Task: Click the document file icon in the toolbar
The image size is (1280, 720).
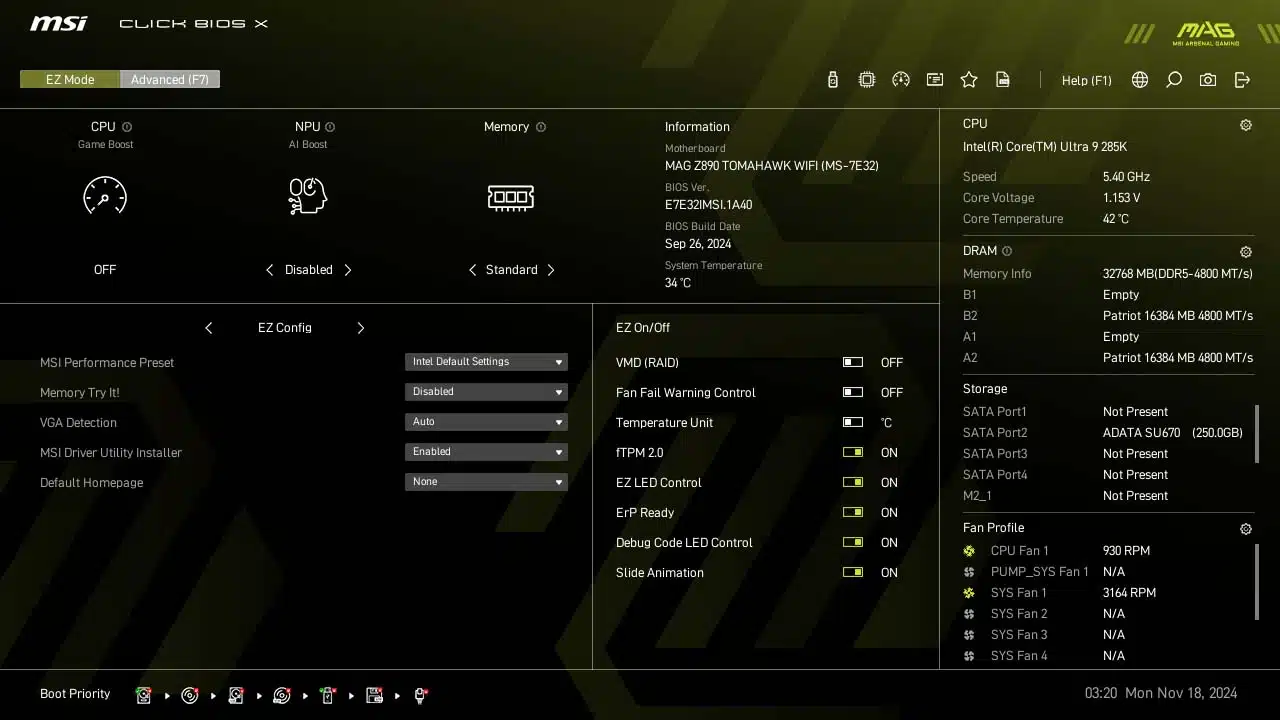Action: tap(1003, 80)
